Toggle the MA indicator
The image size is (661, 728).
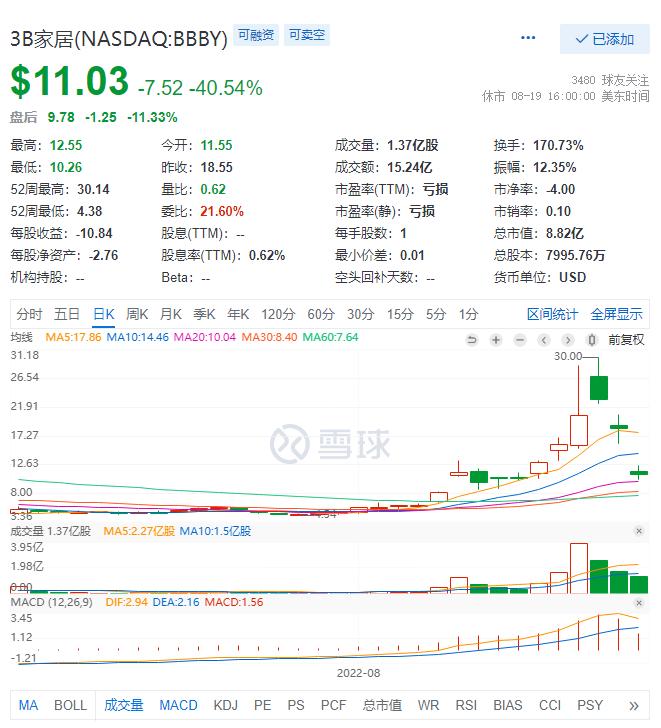click(x=28, y=705)
